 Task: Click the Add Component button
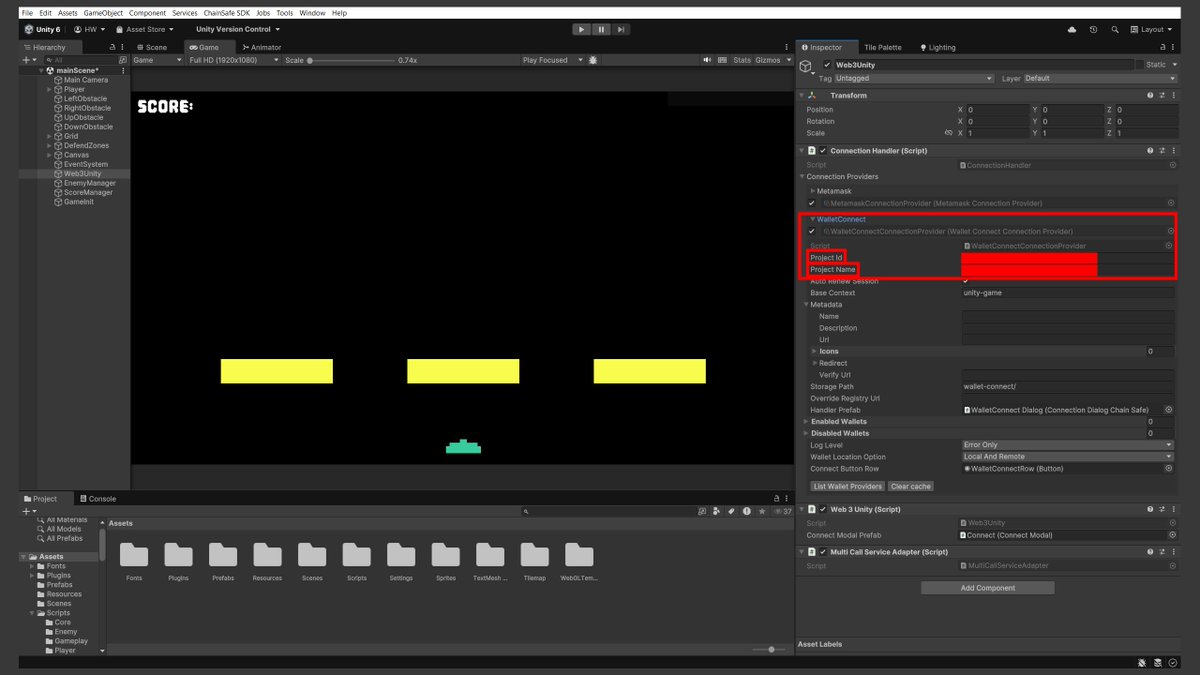(x=988, y=588)
